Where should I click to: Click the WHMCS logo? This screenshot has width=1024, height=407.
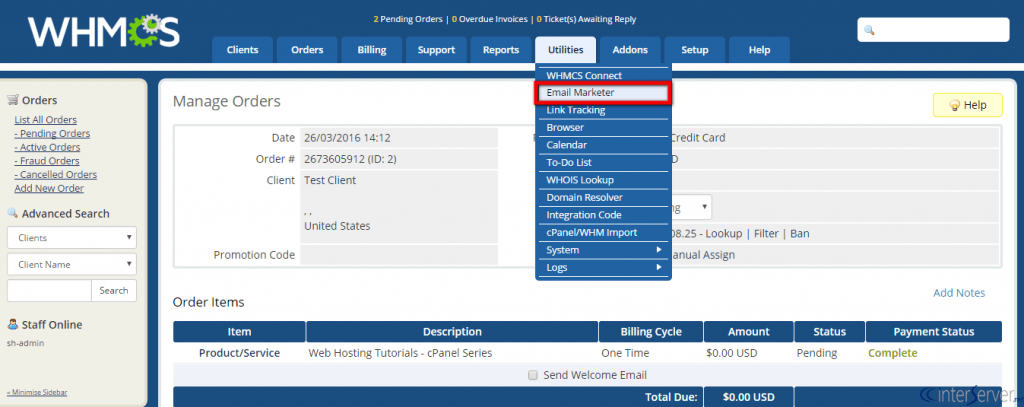[x=103, y=31]
